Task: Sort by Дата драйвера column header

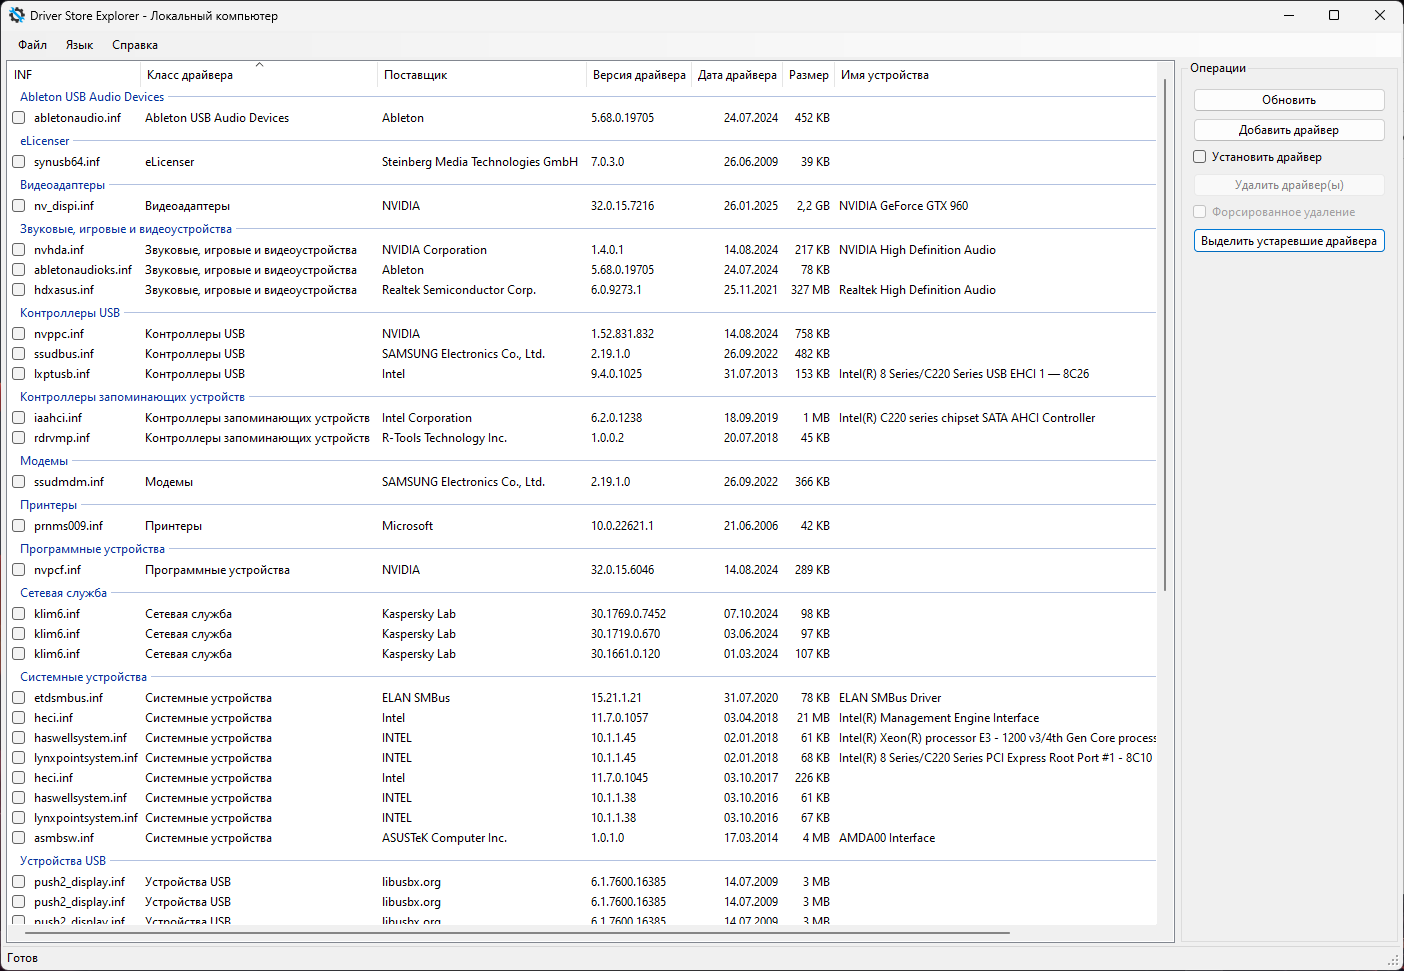Action: (x=737, y=75)
